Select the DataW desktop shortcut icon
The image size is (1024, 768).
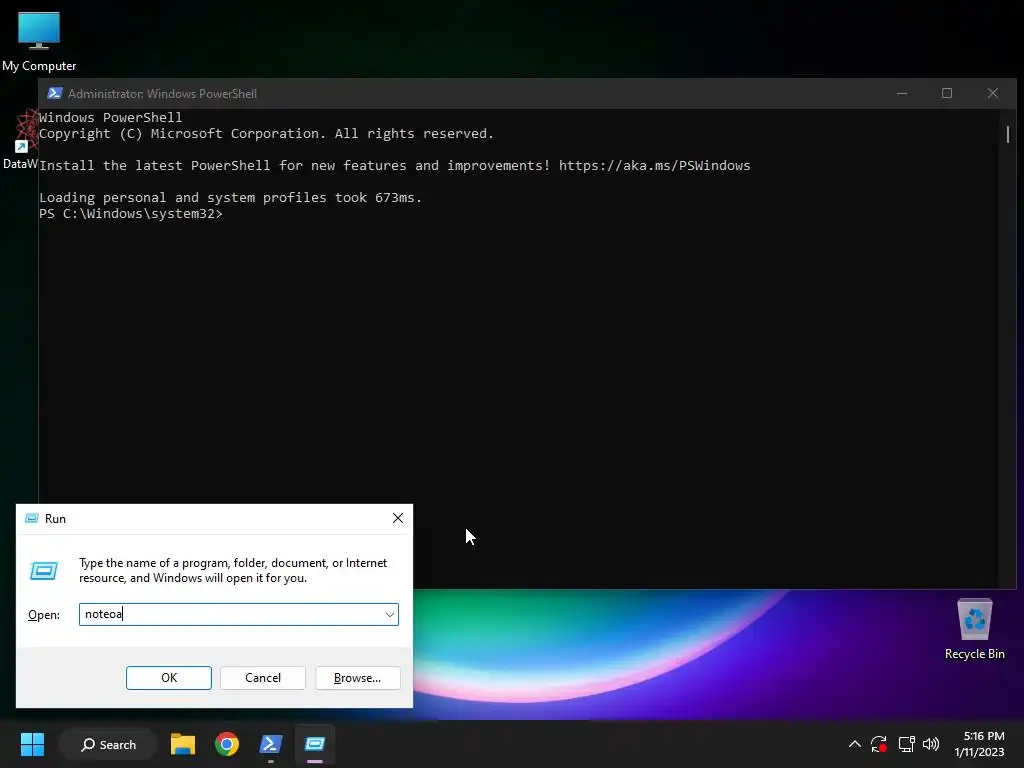click(x=20, y=140)
